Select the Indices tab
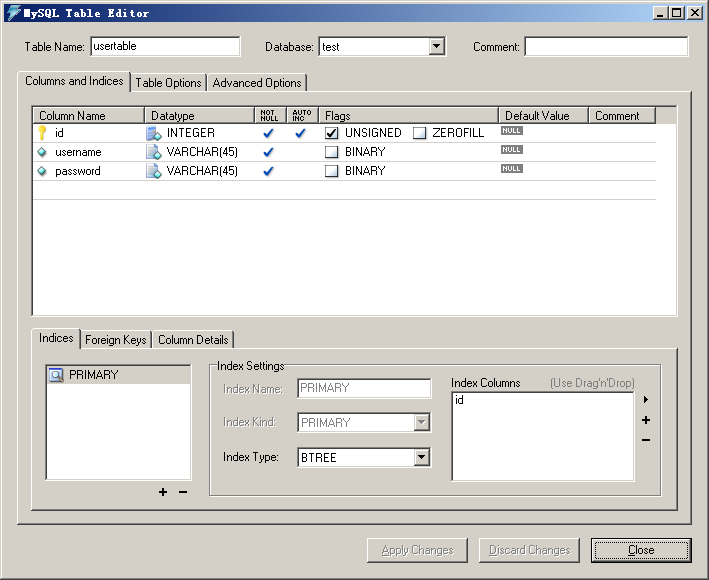The height and width of the screenshot is (580, 709). [x=56, y=338]
